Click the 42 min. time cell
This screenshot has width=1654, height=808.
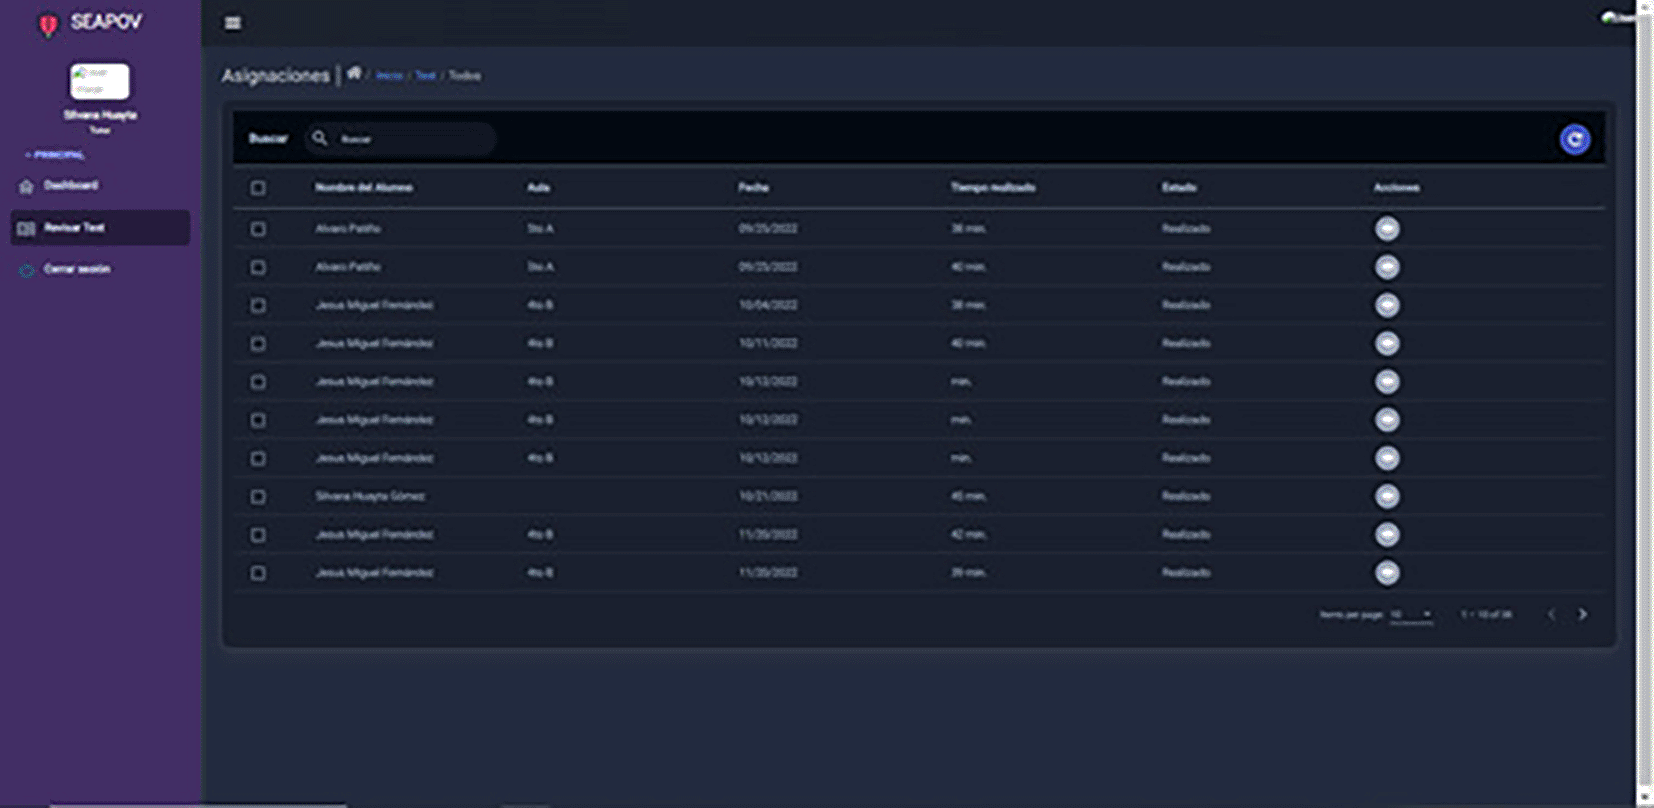tap(968, 534)
